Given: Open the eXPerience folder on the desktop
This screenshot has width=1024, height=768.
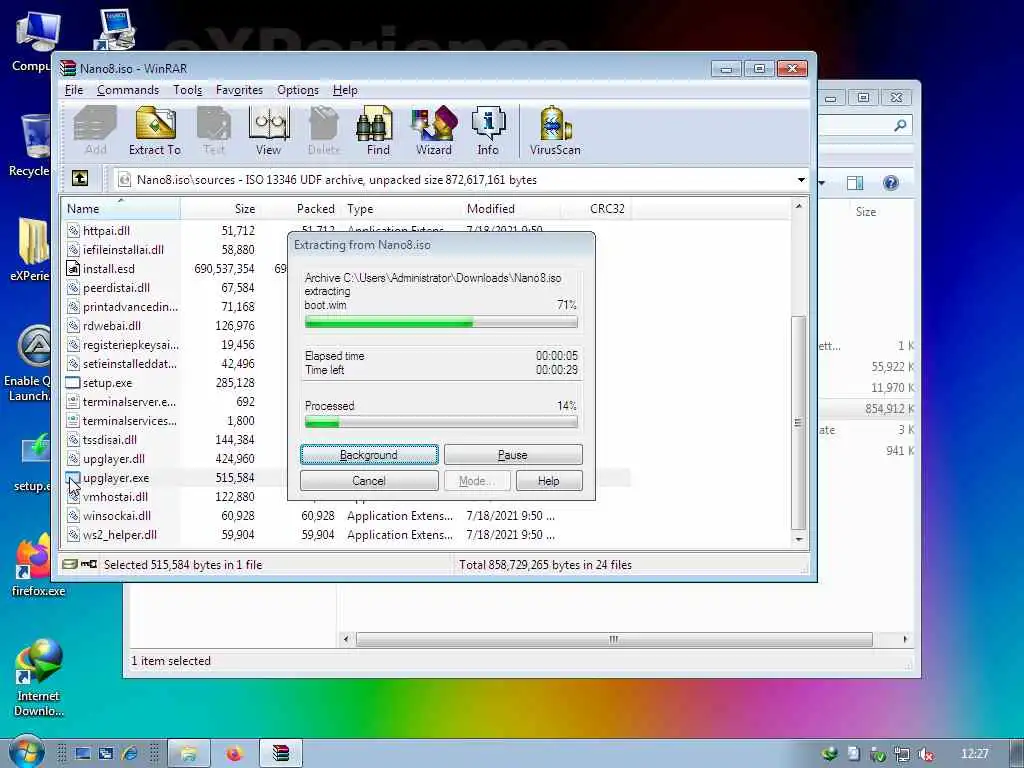Looking at the screenshot, I should 30,249.
